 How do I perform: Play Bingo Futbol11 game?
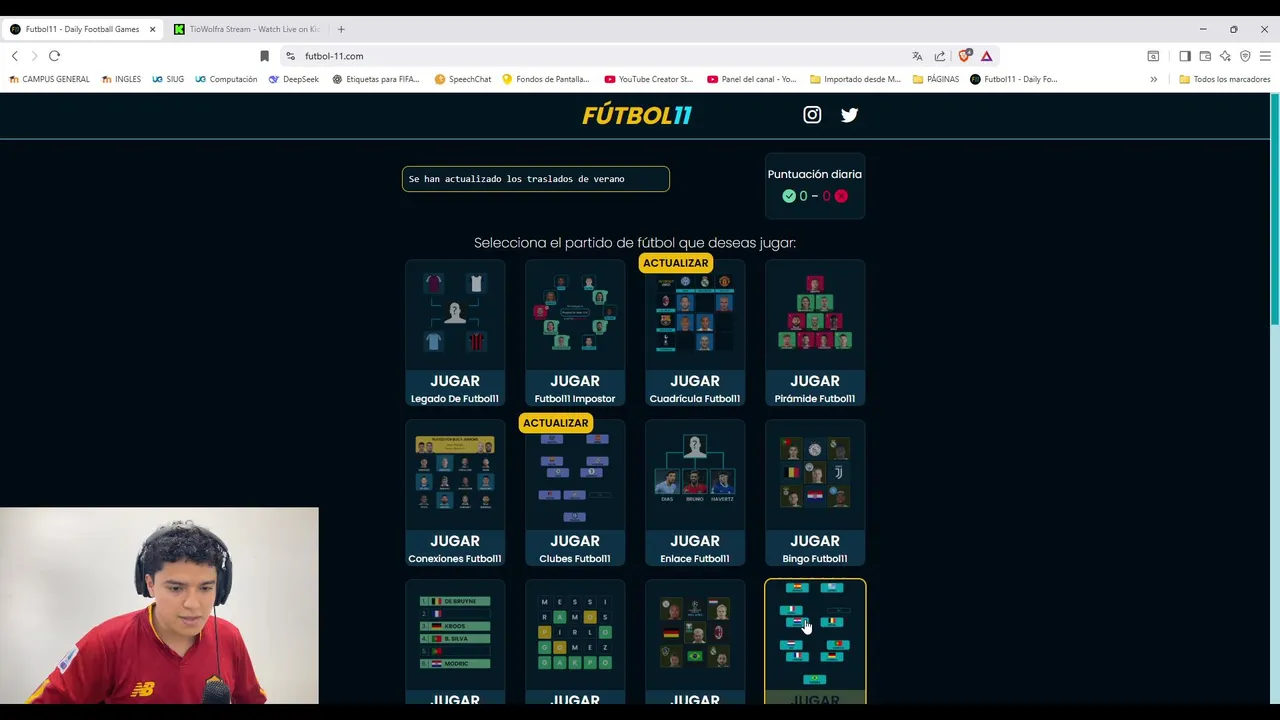click(815, 493)
